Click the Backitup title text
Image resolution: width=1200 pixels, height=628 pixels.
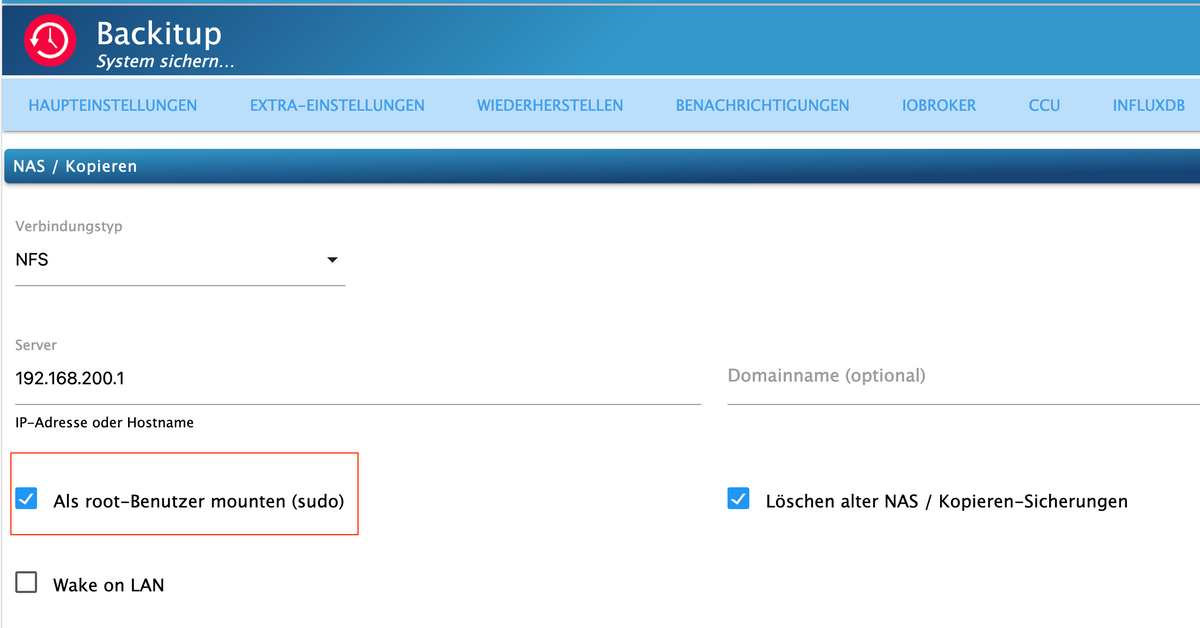(158, 33)
